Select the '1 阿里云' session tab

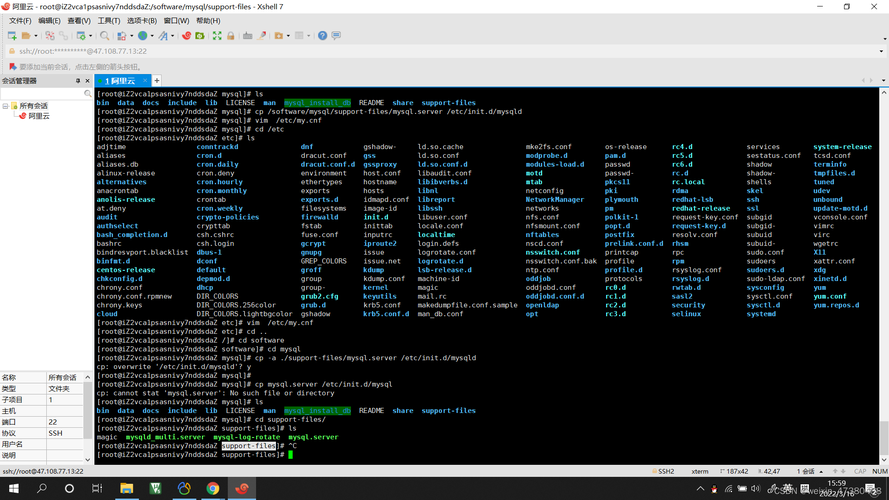pos(120,80)
